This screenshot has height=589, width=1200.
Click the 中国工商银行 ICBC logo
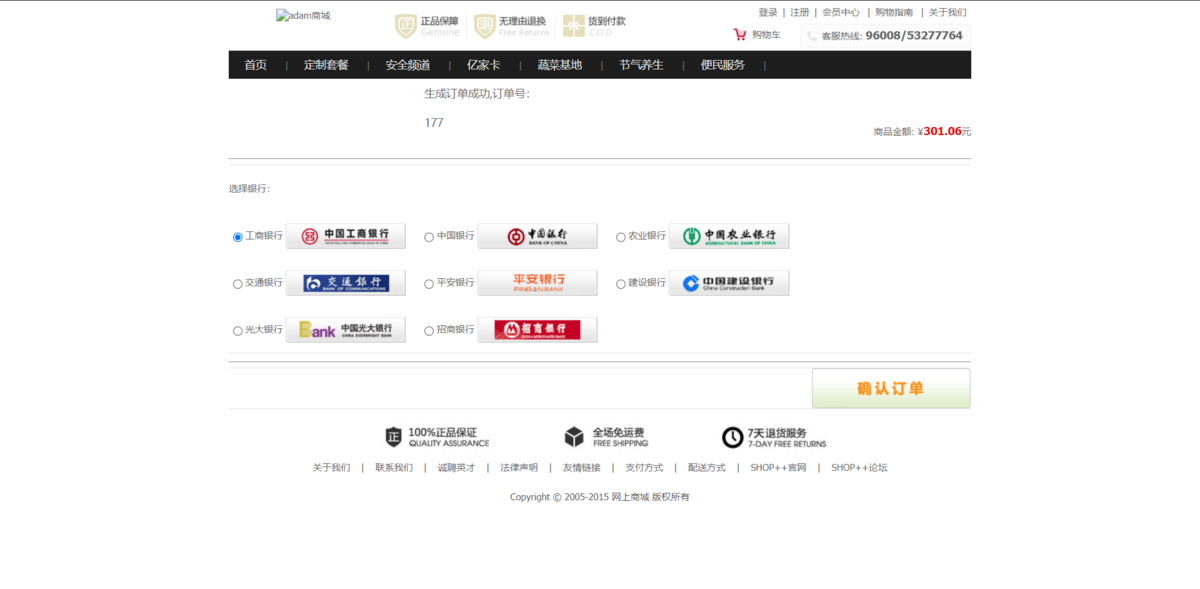point(345,236)
